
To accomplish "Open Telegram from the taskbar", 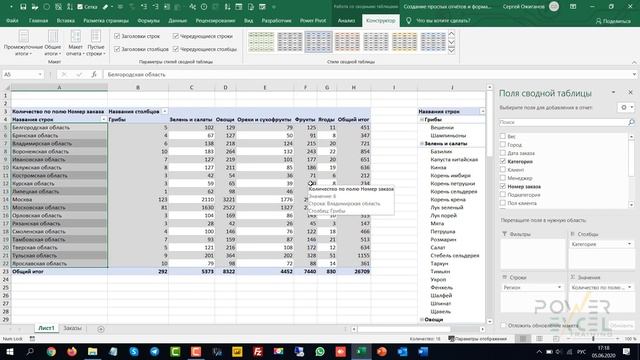I will (x=155, y=351).
